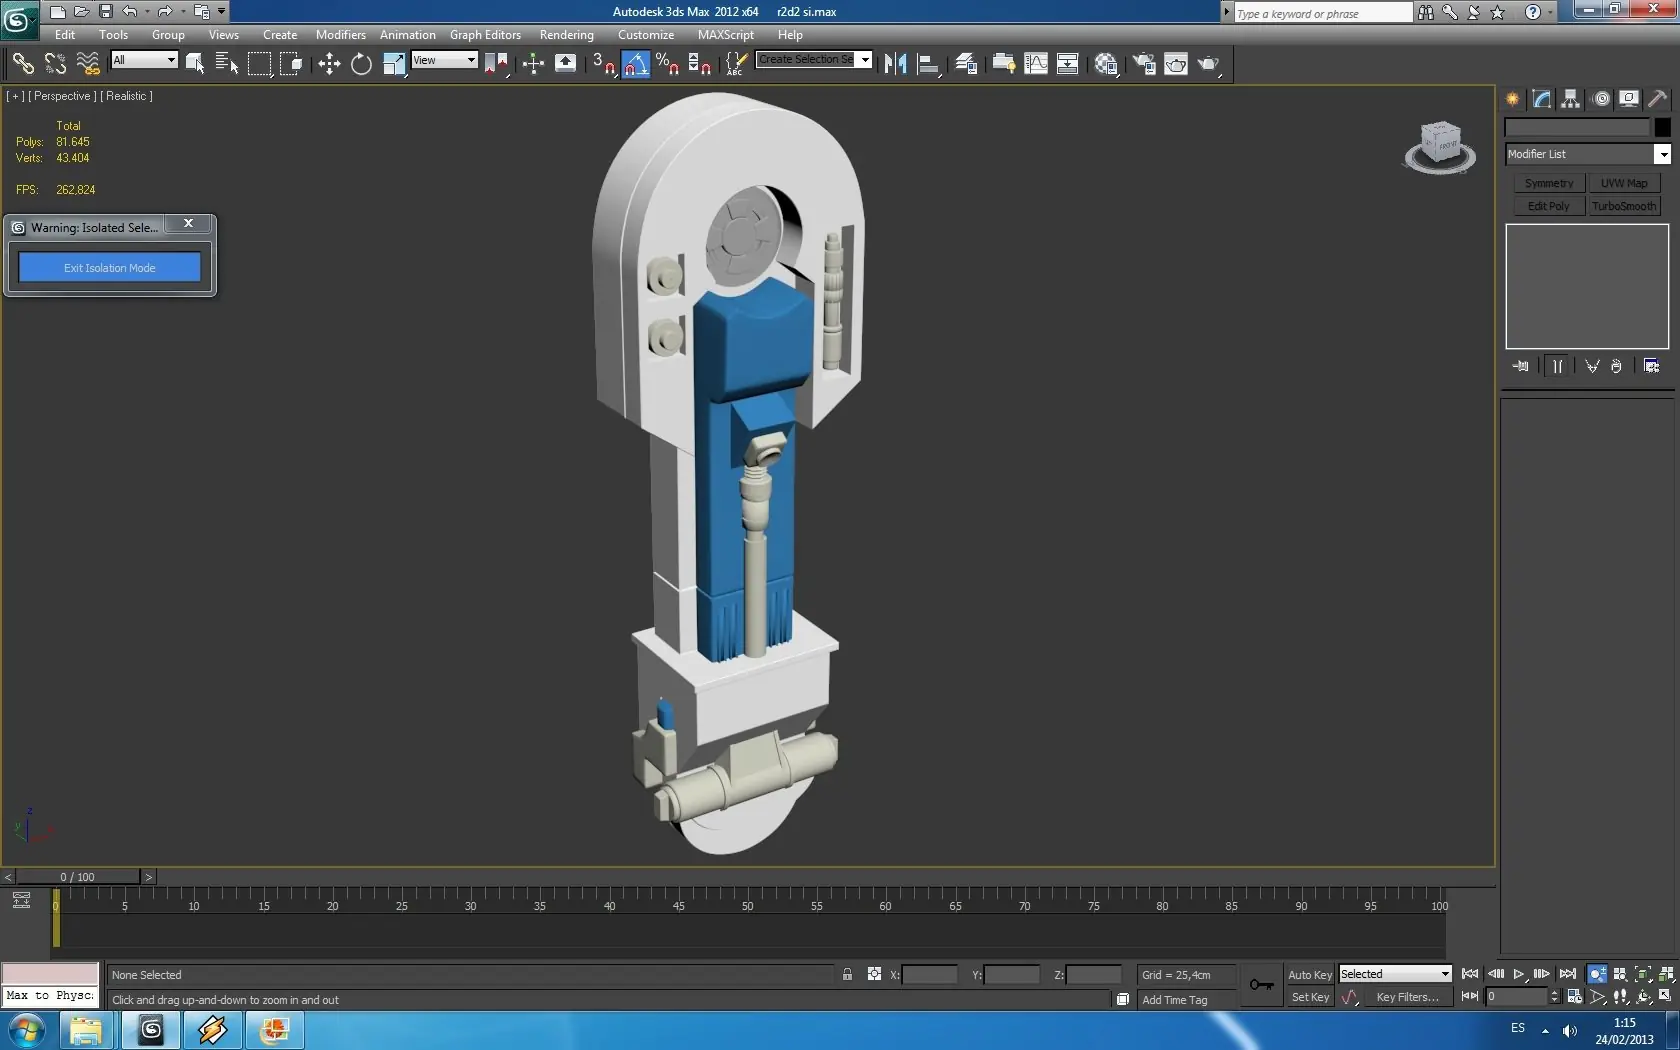Viewport: 1680px width, 1050px height.
Task: Click Exit Isolation Mode button
Action: 110,268
